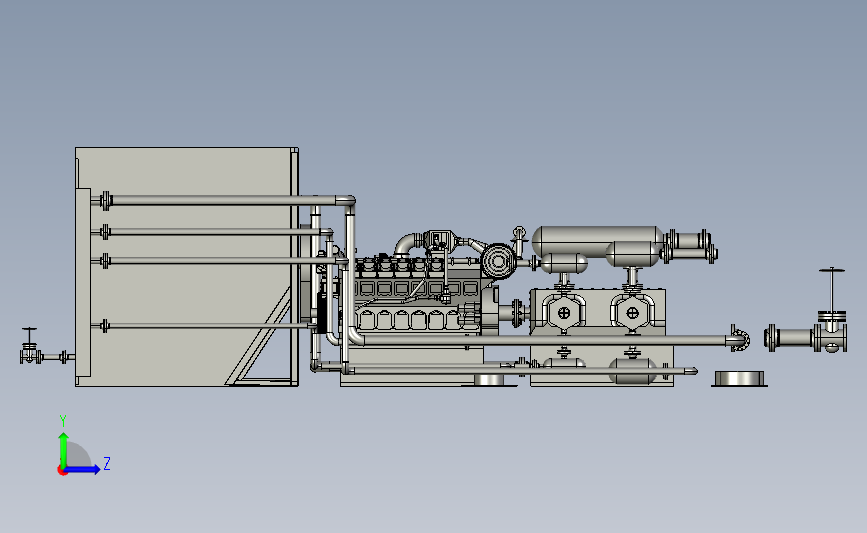Select the engine's lower row of cylinder covers
This screenshot has width=867, height=533.
[412, 320]
